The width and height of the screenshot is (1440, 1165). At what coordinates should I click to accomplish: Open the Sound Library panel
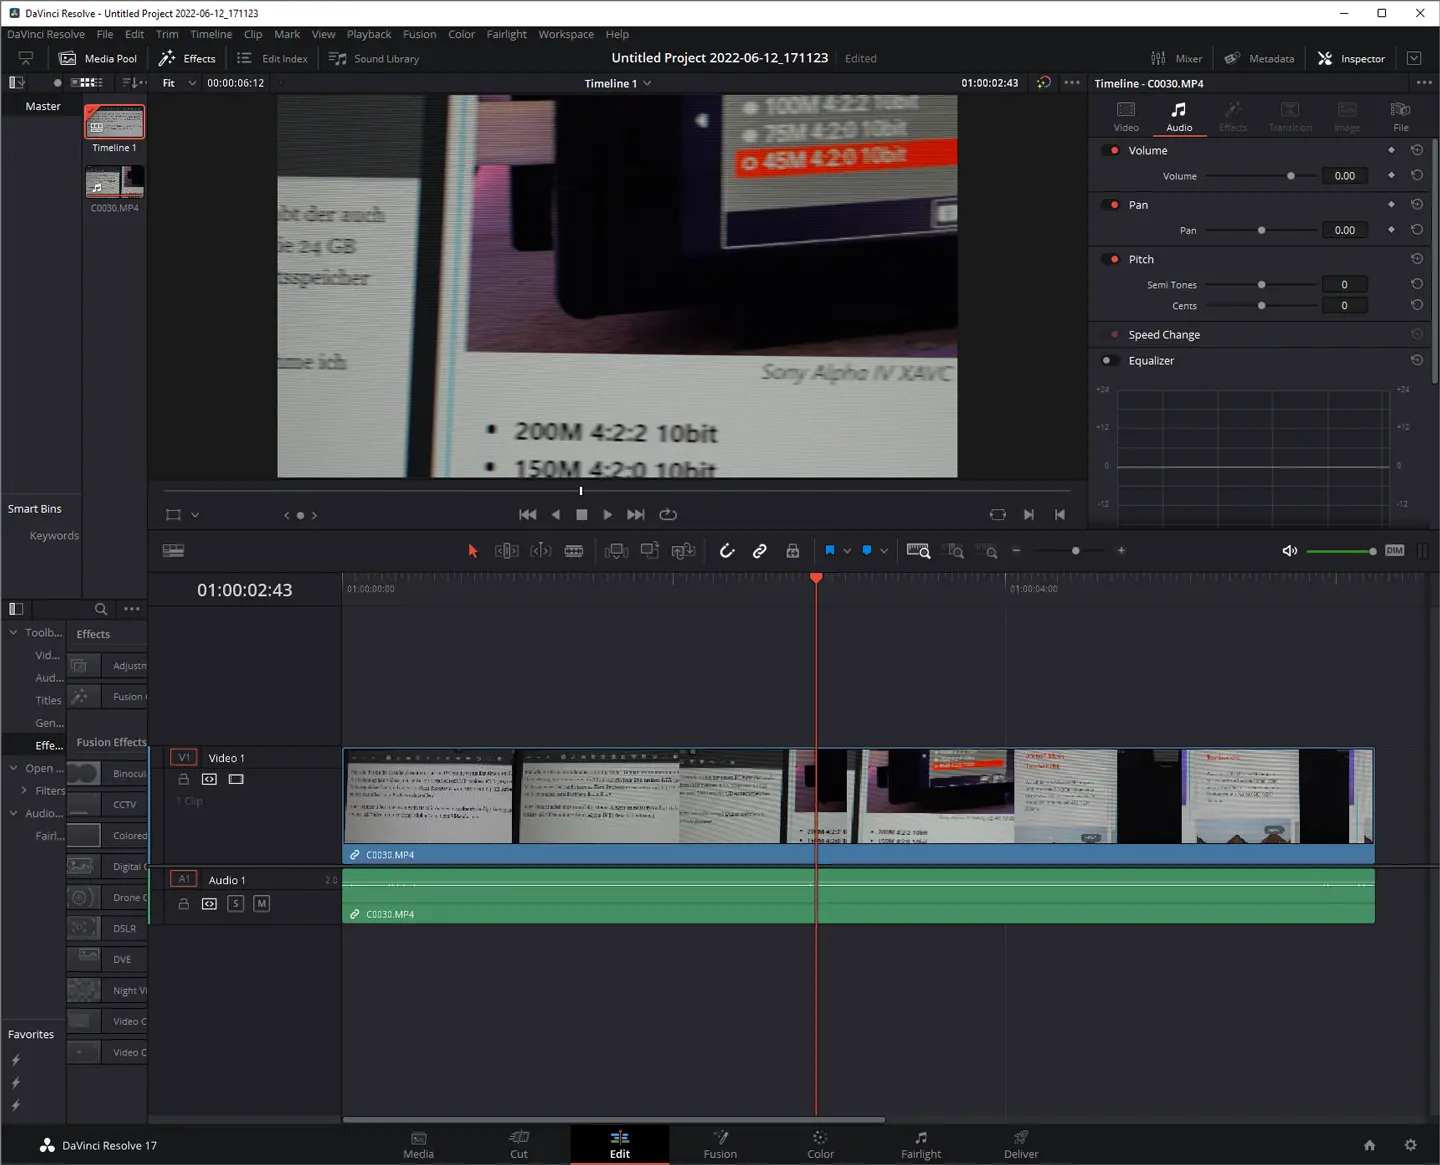(374, 59)
